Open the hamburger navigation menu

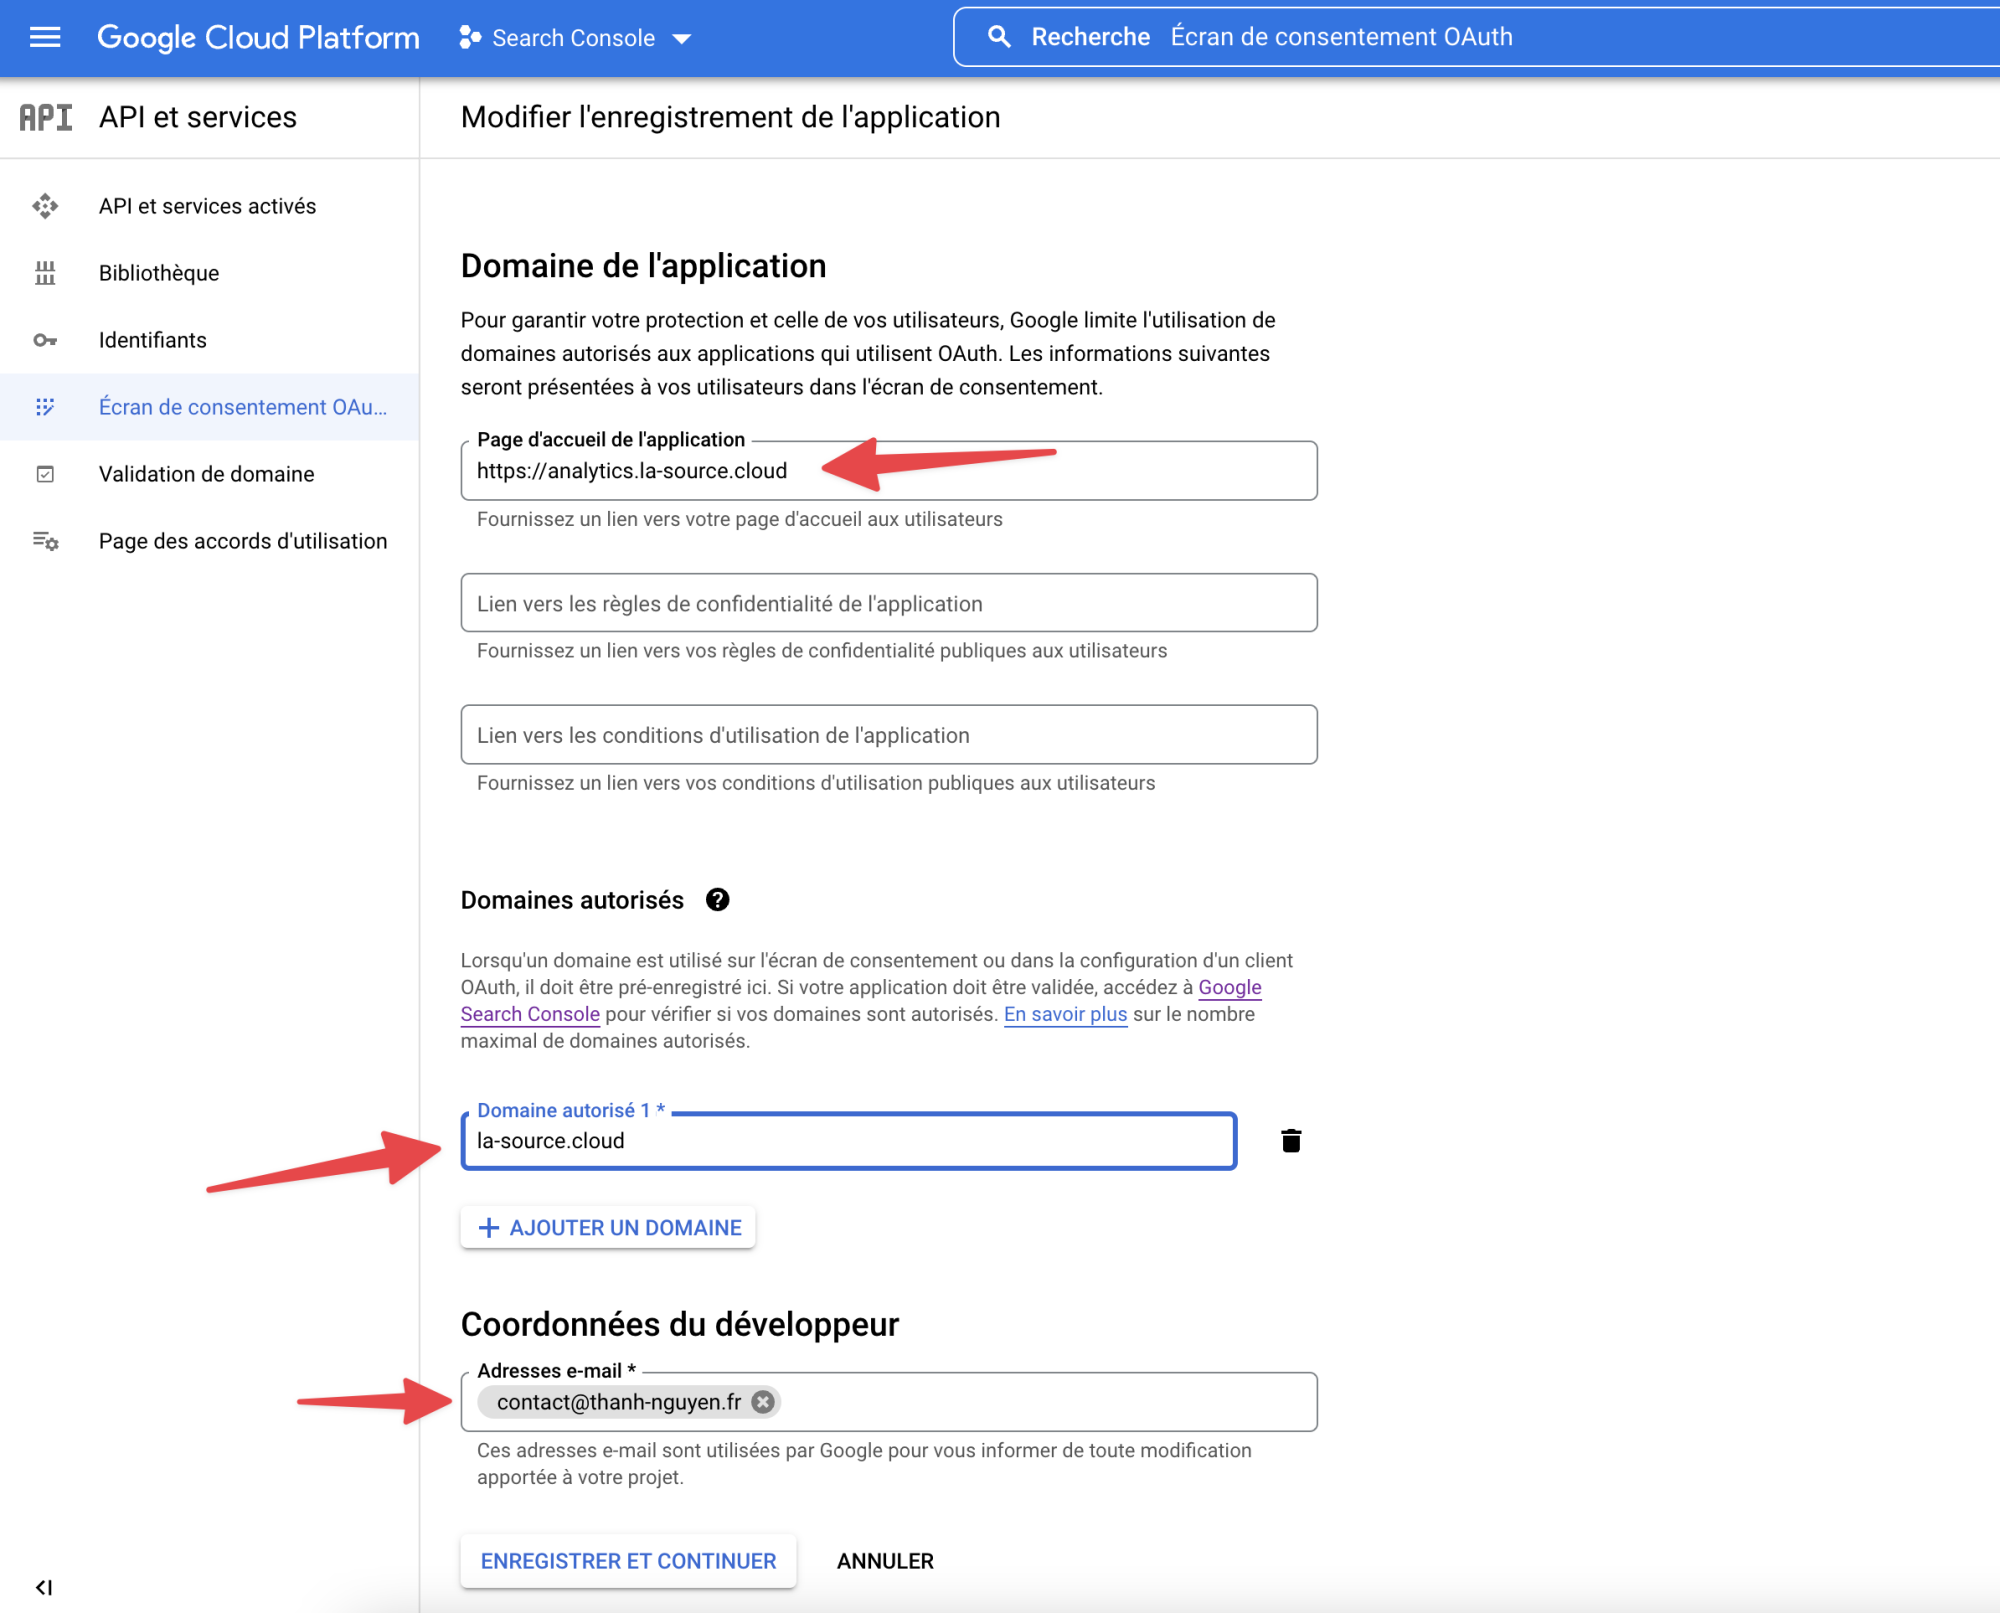point(45,38)
